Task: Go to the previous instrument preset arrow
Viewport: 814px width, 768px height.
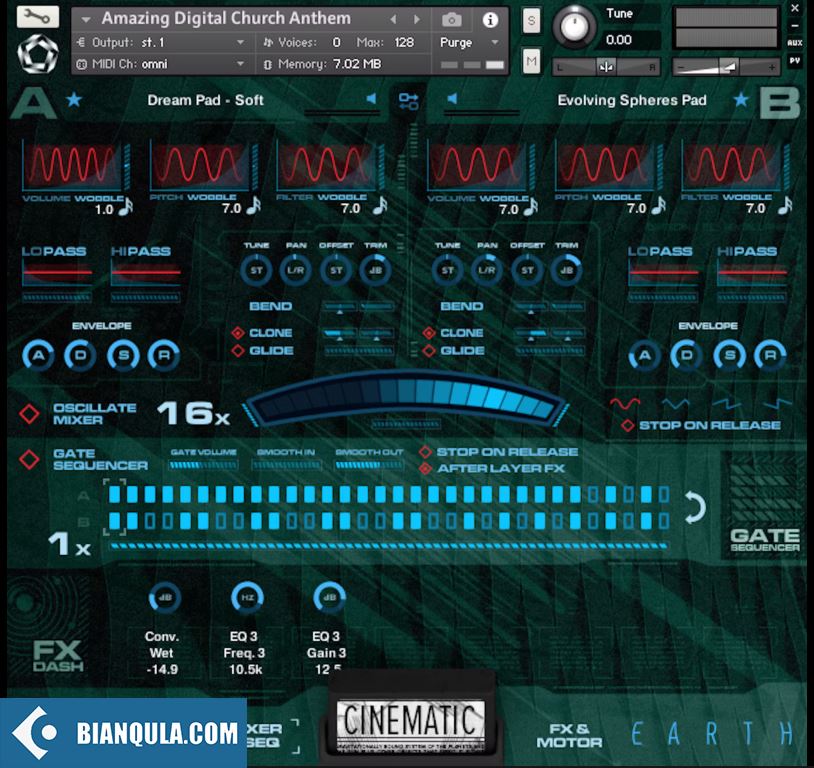Action: click(393, 20)
